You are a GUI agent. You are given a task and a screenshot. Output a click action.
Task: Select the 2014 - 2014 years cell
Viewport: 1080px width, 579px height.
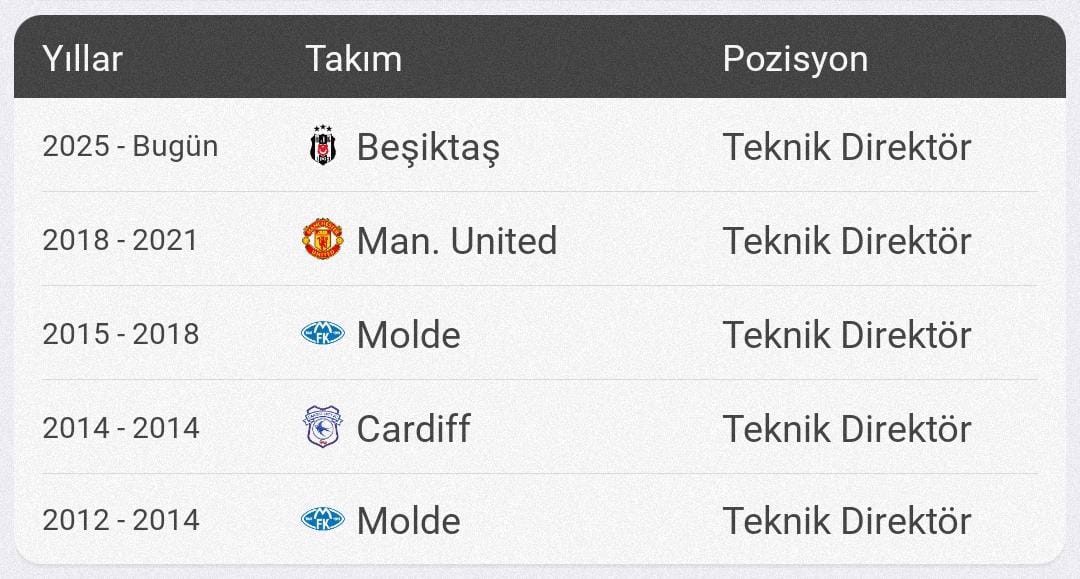[121, 428]
